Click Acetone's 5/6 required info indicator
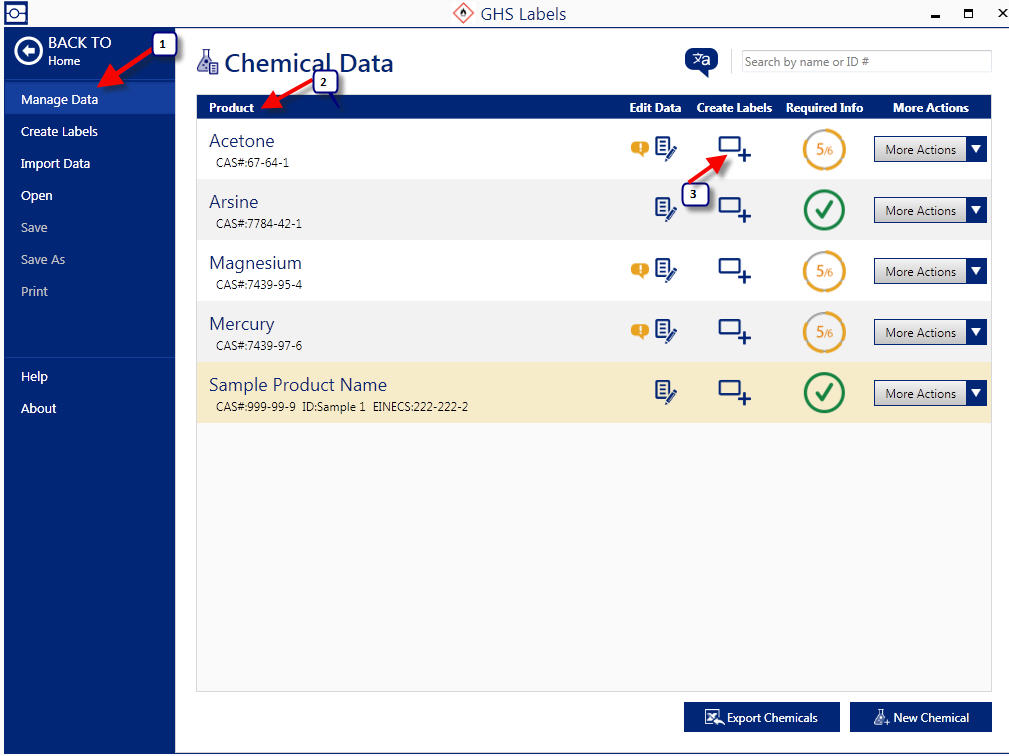 point(824,149)
